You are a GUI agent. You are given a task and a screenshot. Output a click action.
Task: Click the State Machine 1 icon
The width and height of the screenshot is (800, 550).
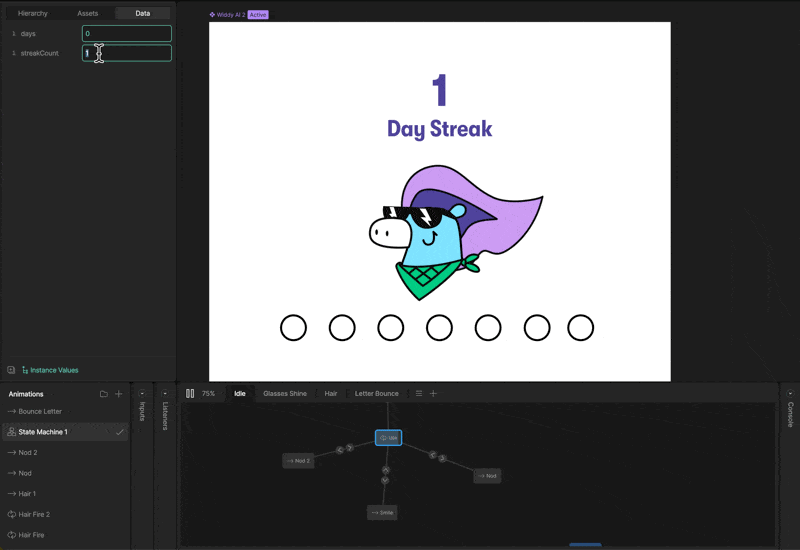pyautogui.click(x=11, y=432)
